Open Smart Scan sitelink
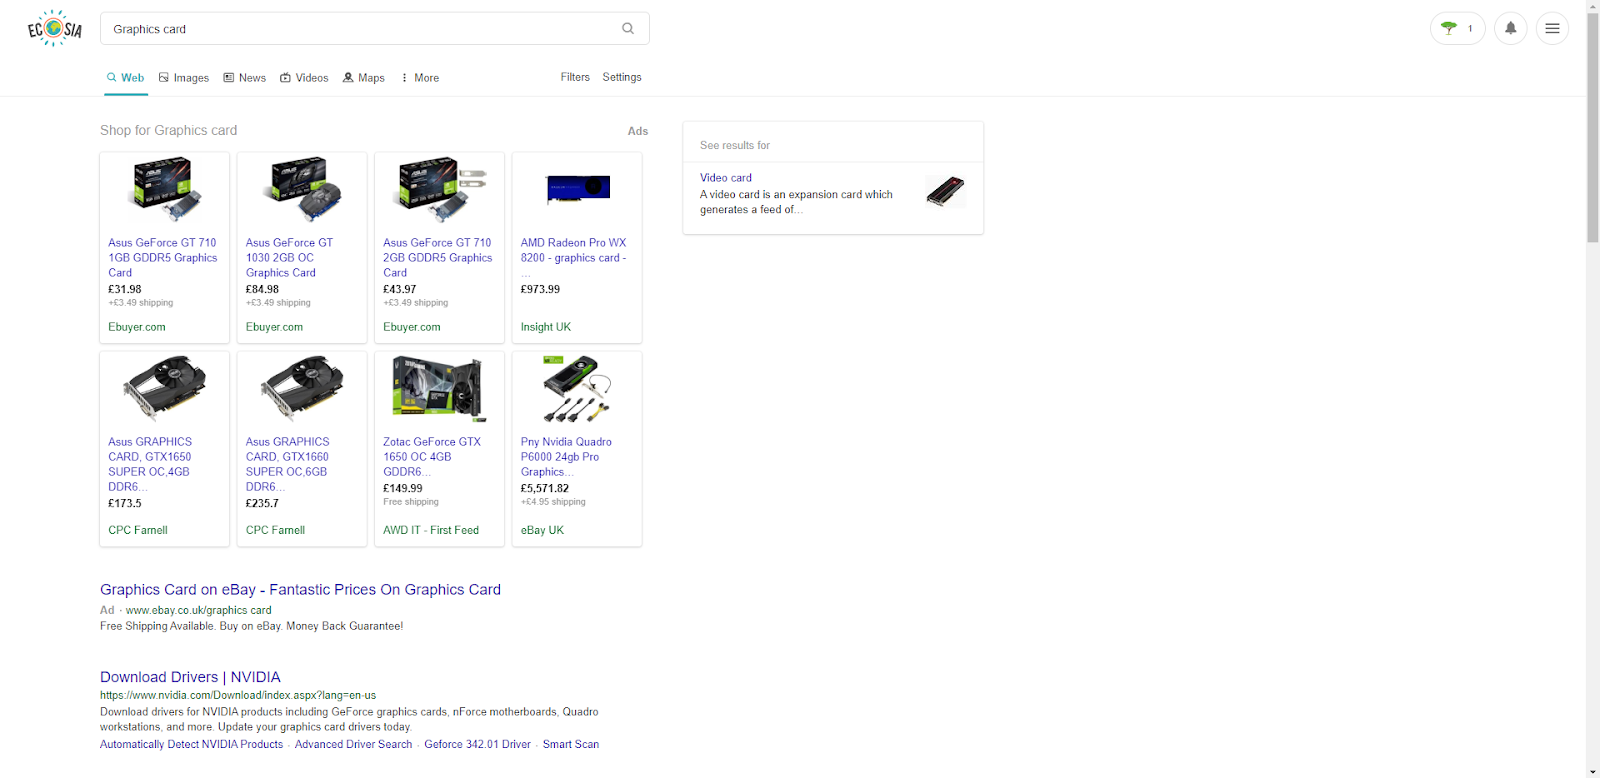Image resolution: width=1600 pixels, height=778 pixels. coord(571,744)
